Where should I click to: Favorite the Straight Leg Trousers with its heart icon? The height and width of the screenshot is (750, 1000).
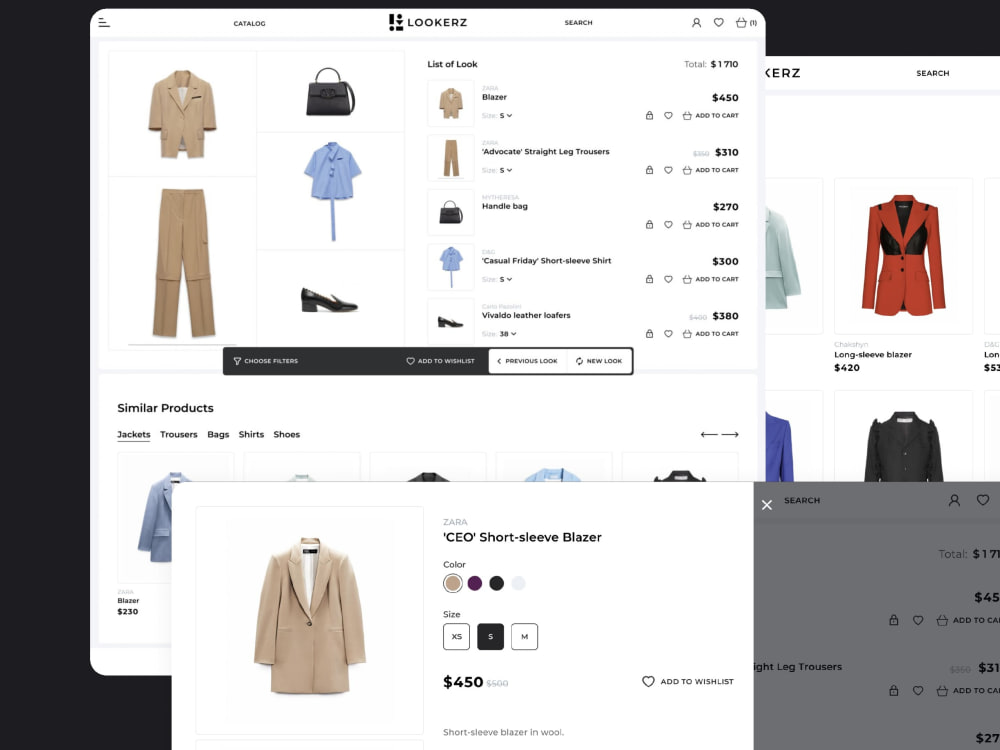tap(668, 170)
